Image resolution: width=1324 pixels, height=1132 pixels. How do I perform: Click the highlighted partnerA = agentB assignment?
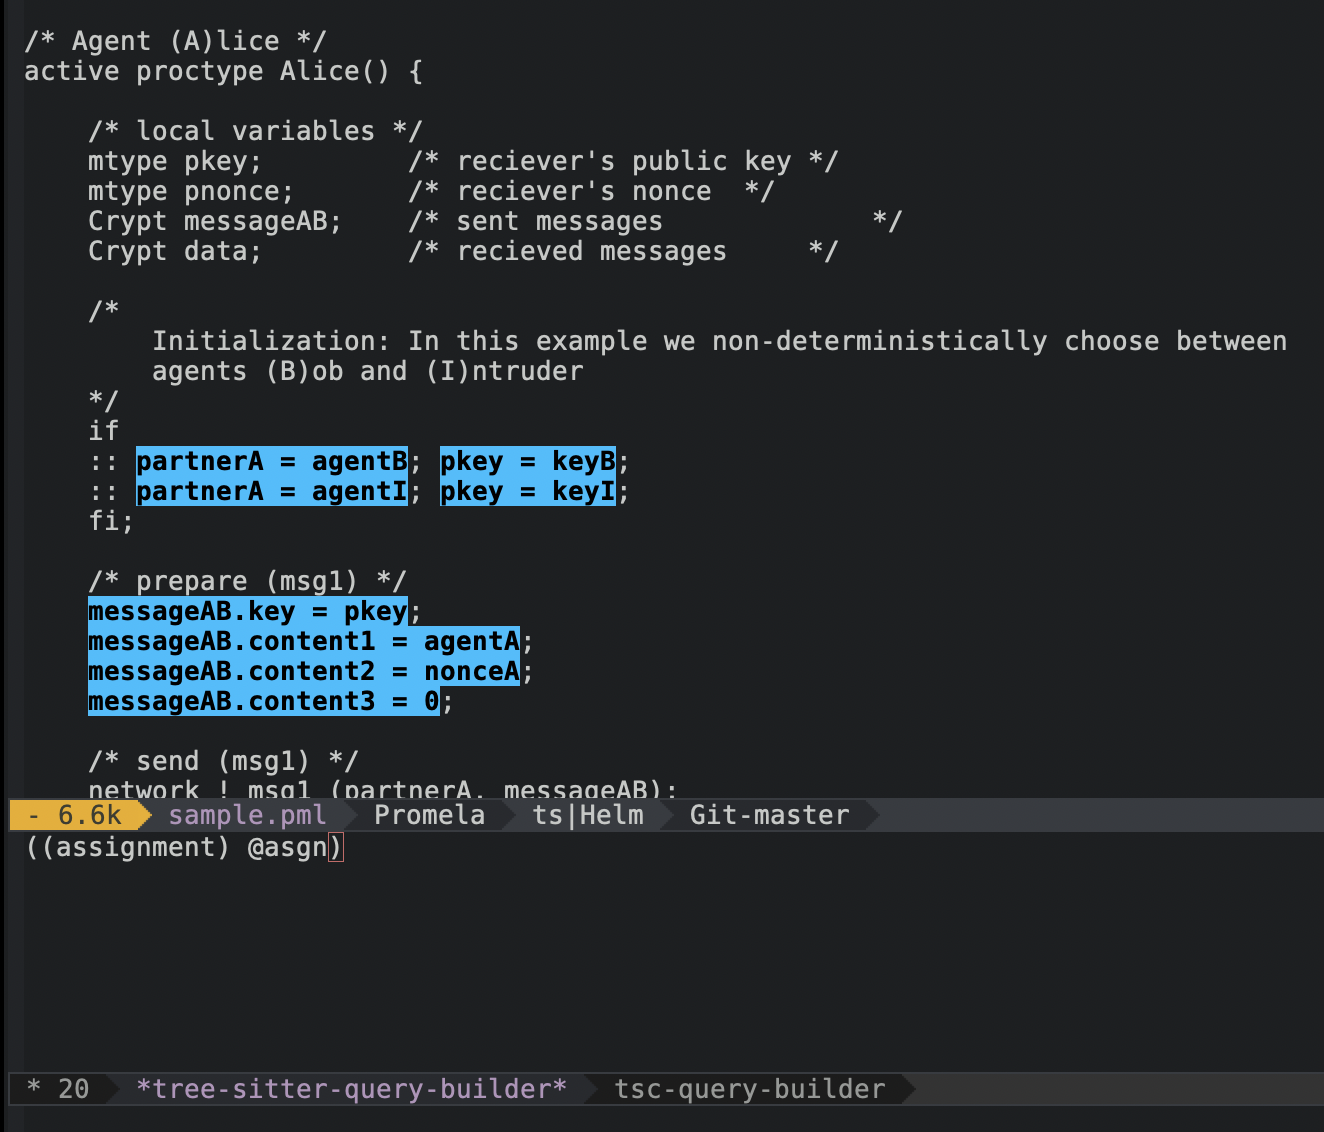[x=272, y=461]
